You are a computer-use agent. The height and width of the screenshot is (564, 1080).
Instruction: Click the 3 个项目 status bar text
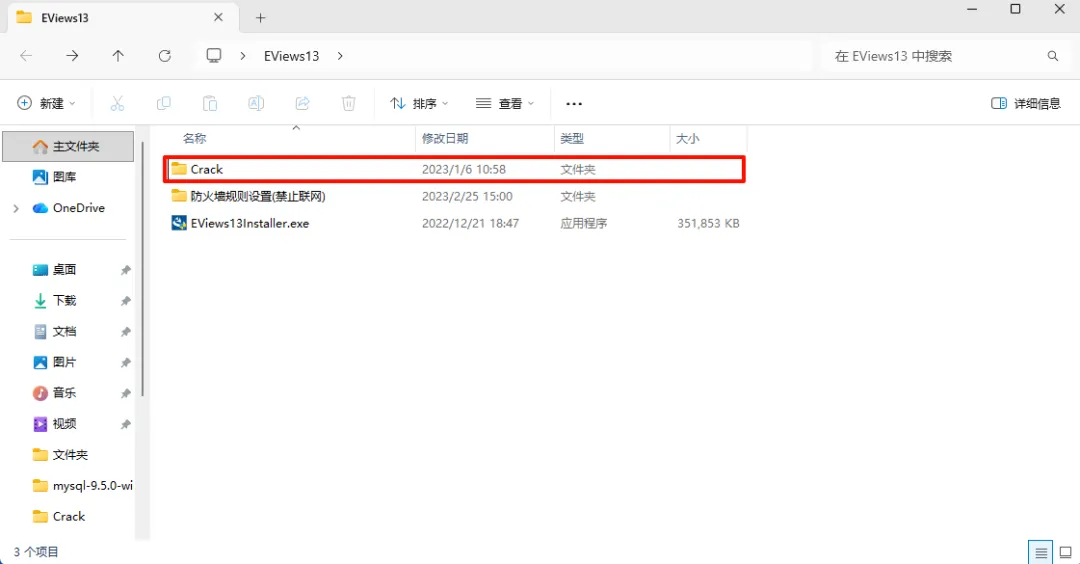[36, 552]
